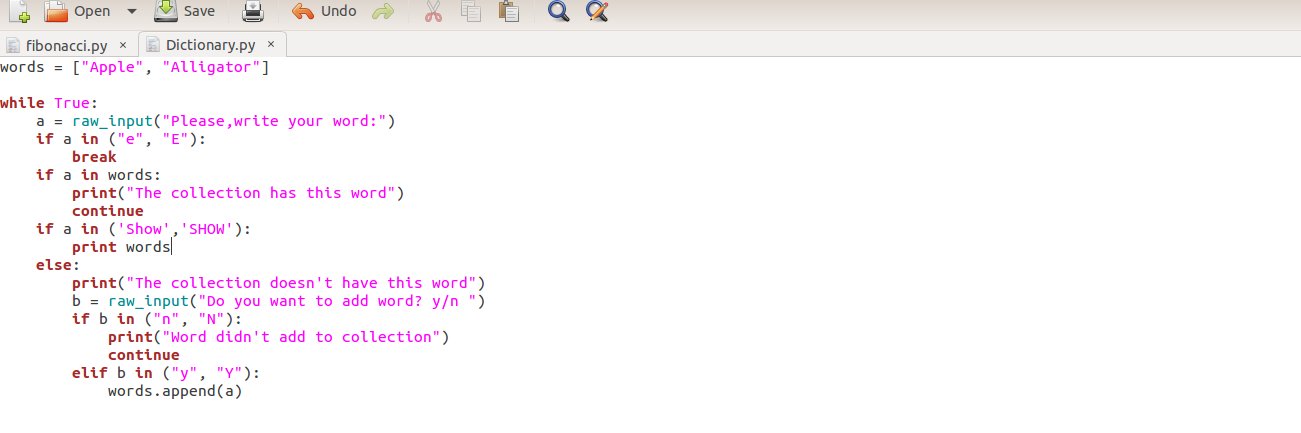The height and width of the screenshot is (433, 1301).
Task: Switch to the fibonacci.py tab
Action: point(67,45)
